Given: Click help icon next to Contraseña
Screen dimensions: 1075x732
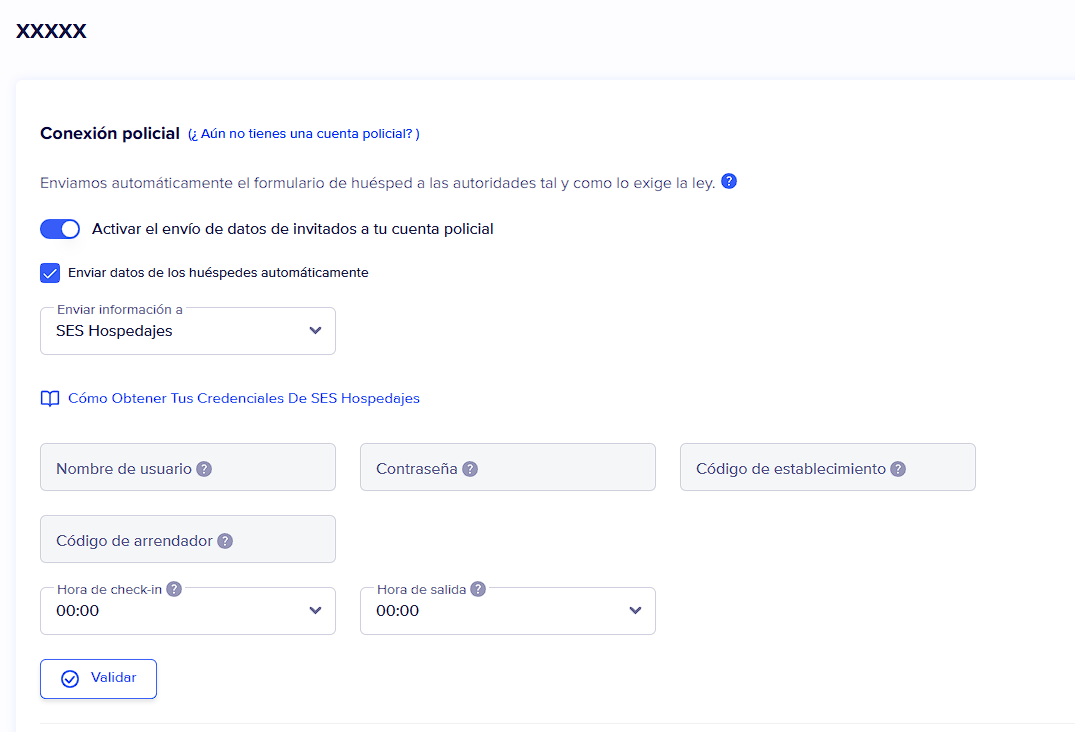Looking at the screenshot, I should (x=470, y=469).
